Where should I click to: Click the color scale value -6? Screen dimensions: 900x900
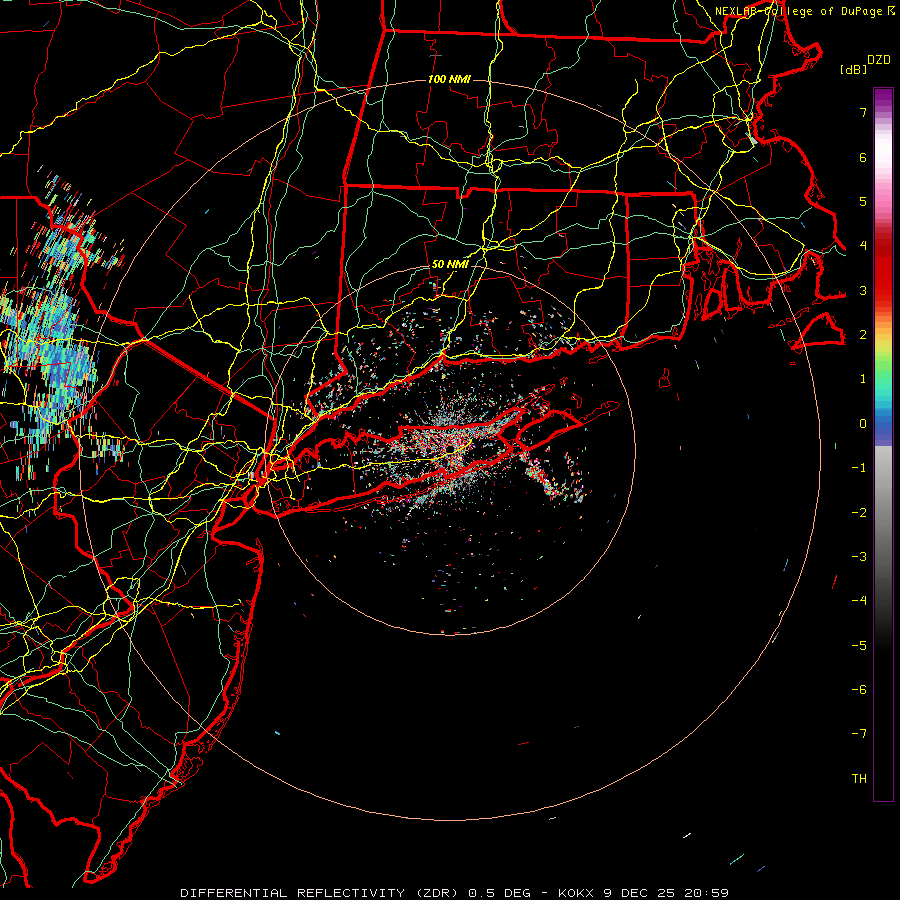(x=859, y=690)
